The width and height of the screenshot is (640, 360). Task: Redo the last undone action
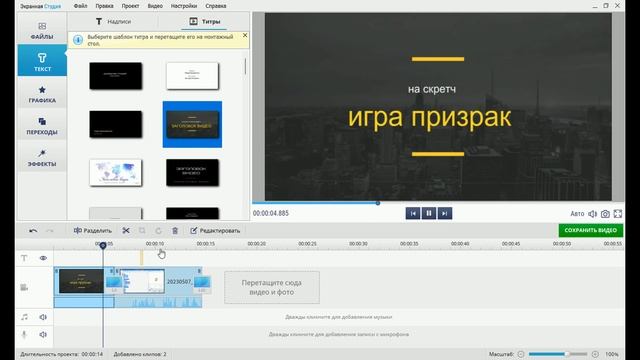coord(49,231)
